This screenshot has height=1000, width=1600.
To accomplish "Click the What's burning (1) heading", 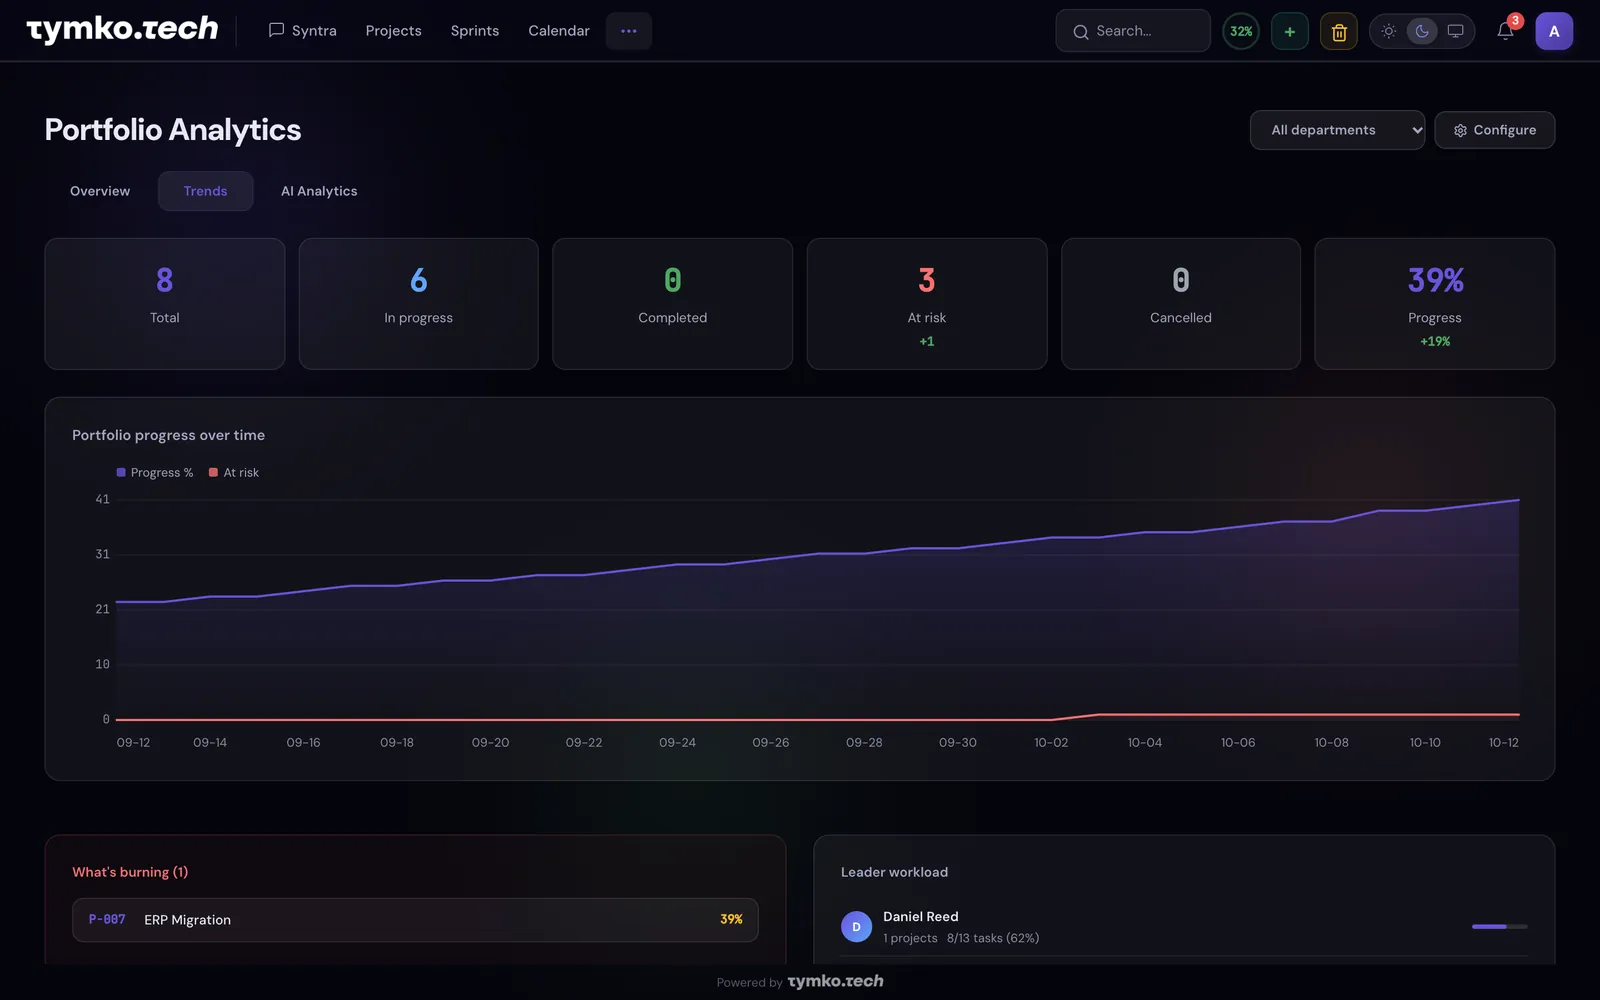I will (130, 872).
